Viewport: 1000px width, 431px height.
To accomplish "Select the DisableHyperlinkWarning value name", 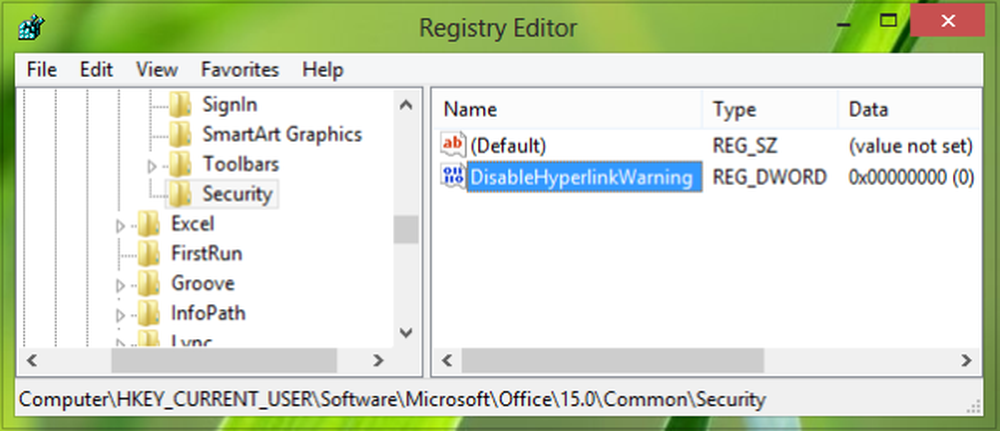I will pos(584,177).
